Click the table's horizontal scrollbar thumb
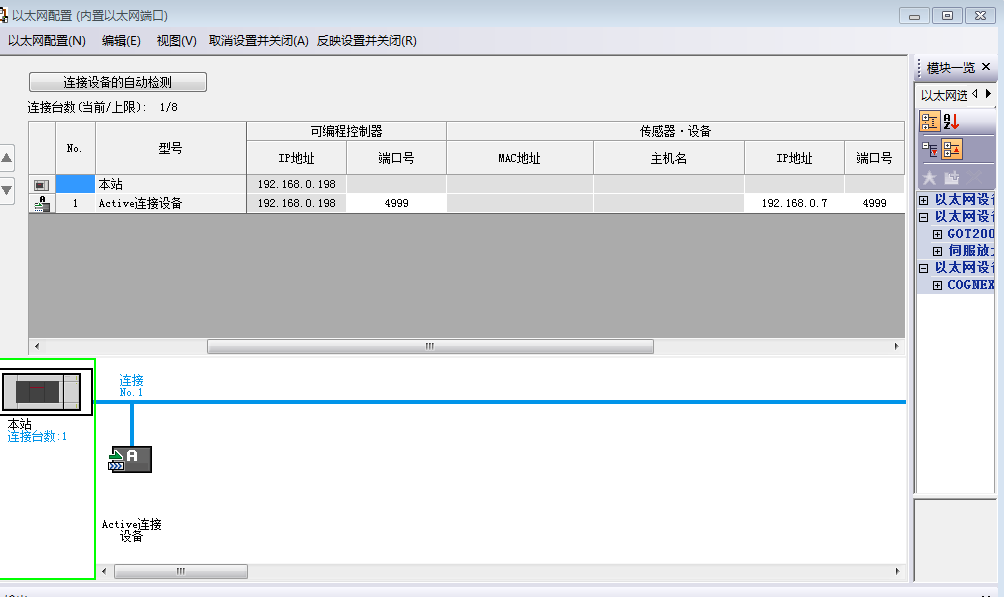The width and height of the screenshot is (1004, 597). tap(430, 347)
